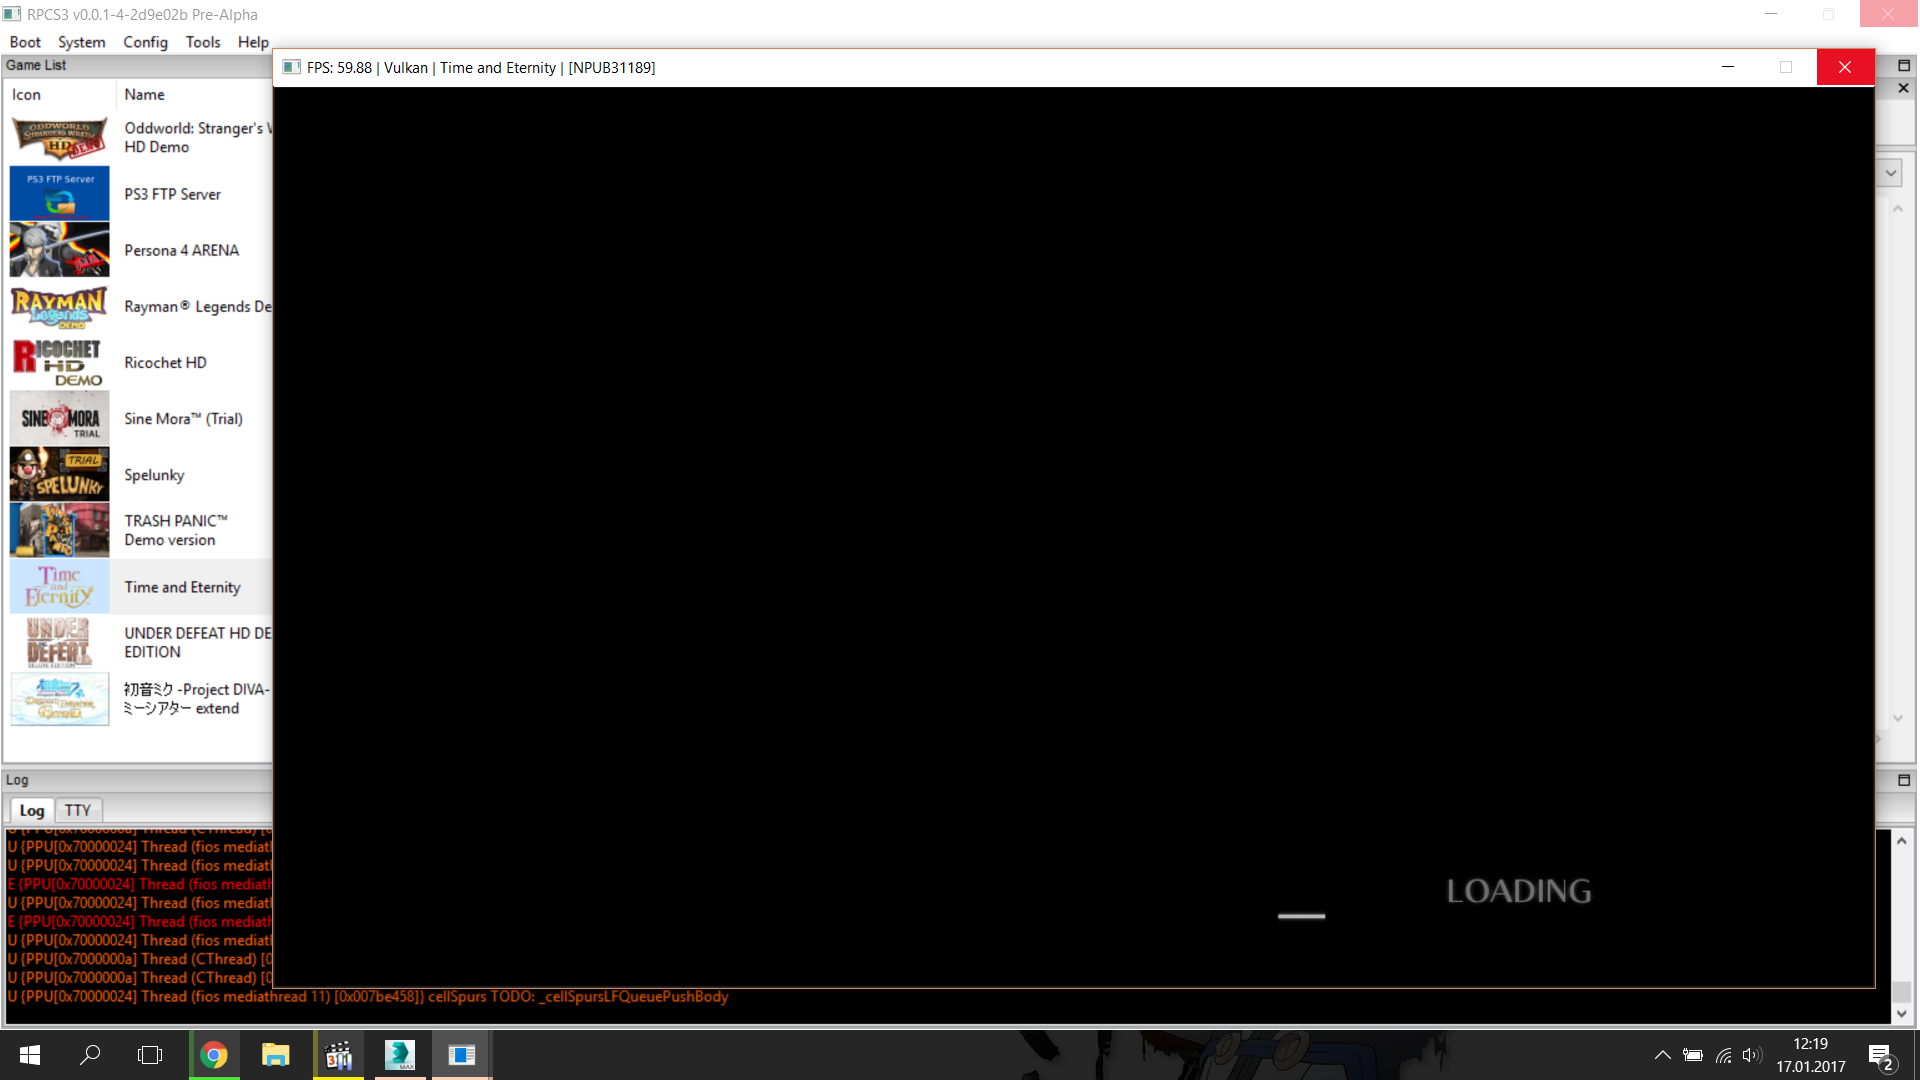
Task: Select the Sine Mora Trial icon
Action: point(59,418)
